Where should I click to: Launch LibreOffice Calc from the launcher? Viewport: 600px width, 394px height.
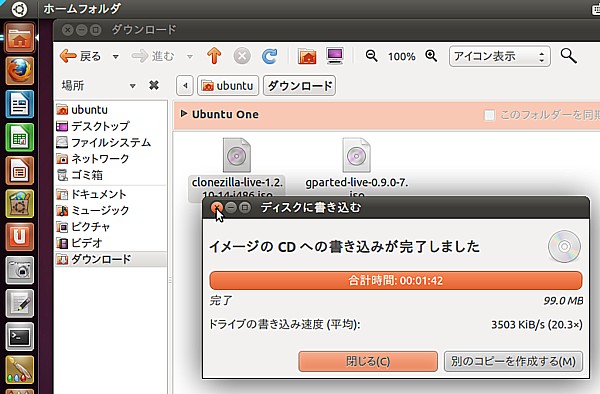point(20,137)
